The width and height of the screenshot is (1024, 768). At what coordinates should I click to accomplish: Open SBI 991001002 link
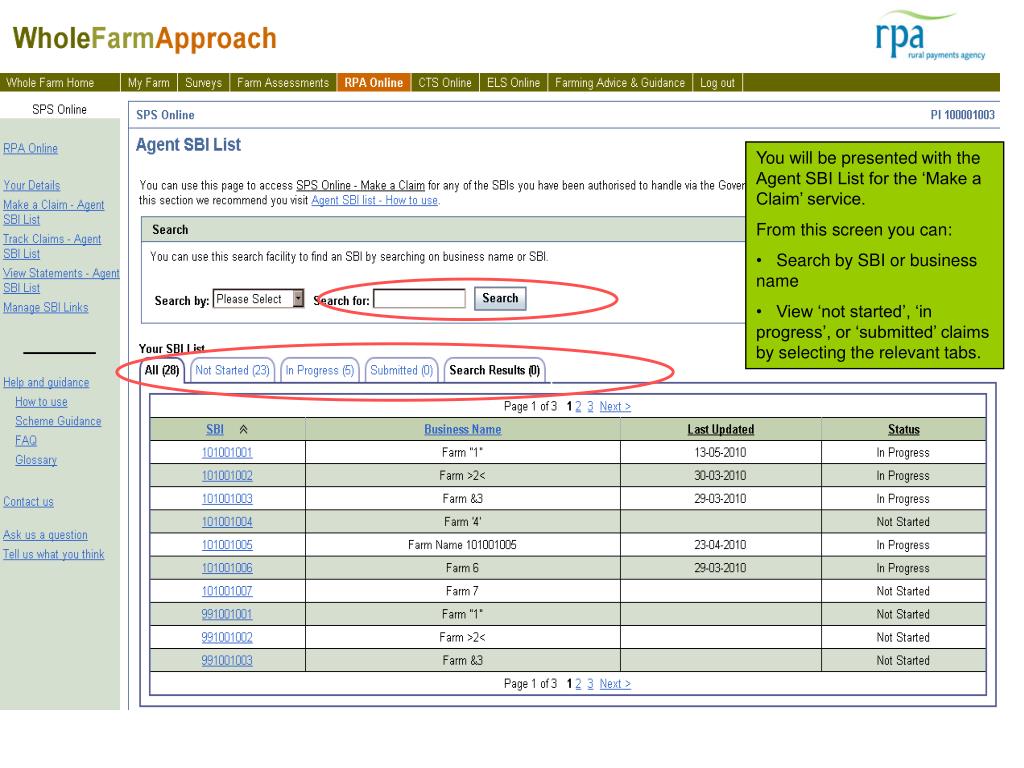pyautogui.click(x=227, y=637)
